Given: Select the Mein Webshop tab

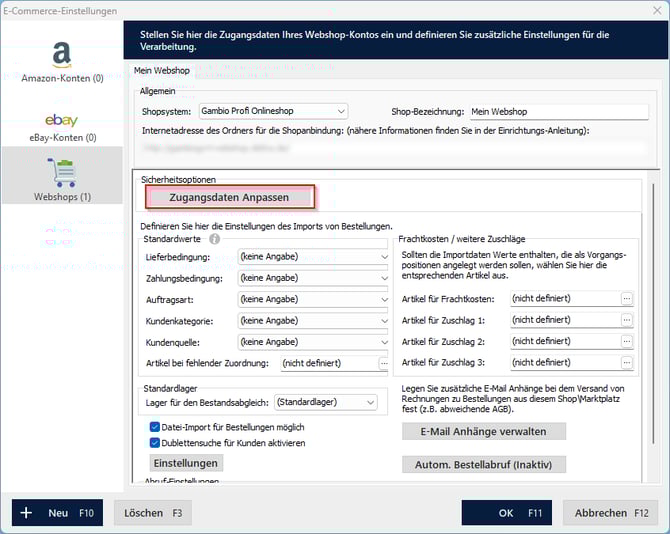Looking at the screenshot, I should pos(162,70).
